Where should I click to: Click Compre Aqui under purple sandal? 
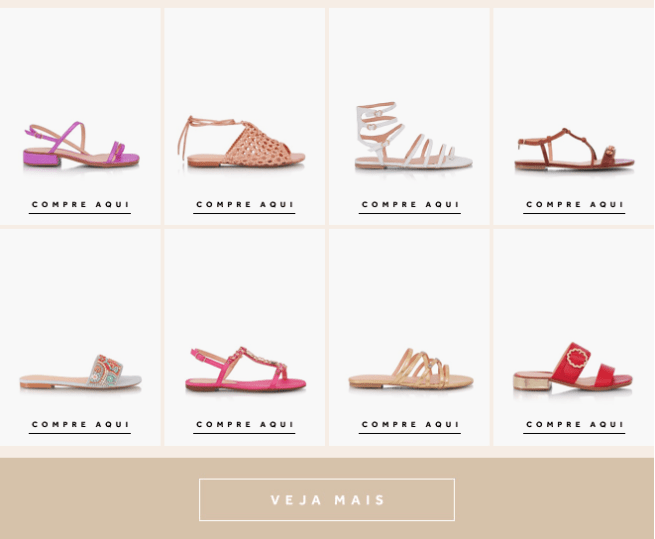coord(80,205)
